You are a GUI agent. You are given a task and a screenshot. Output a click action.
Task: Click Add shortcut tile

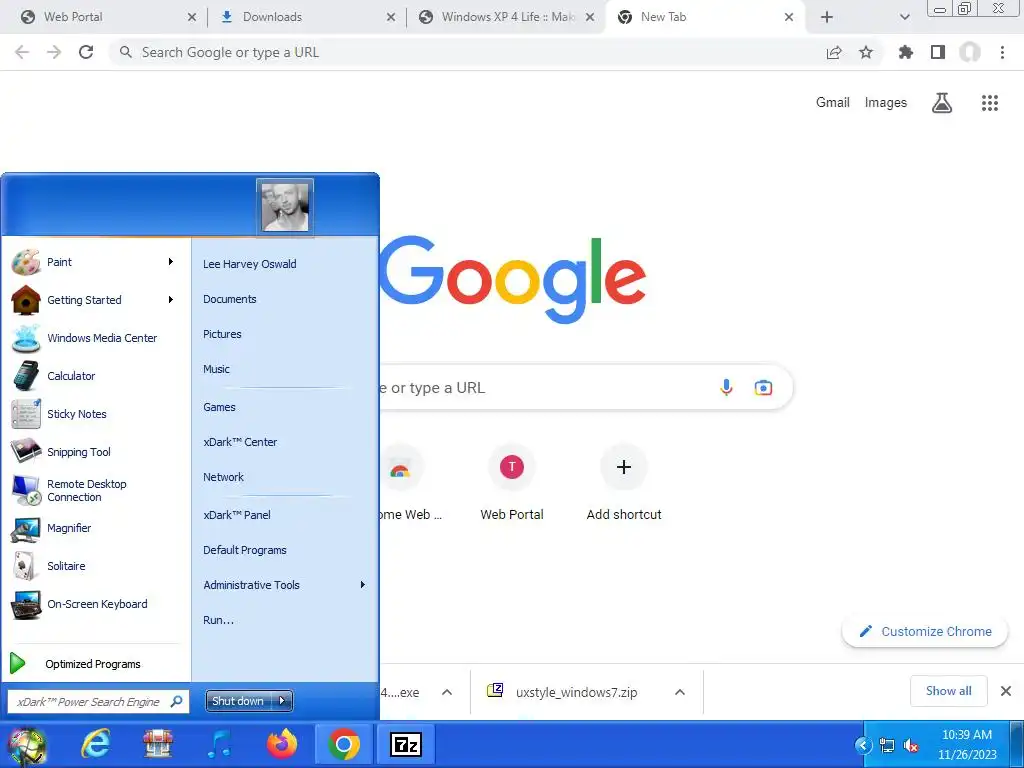[x=624, y=483]
